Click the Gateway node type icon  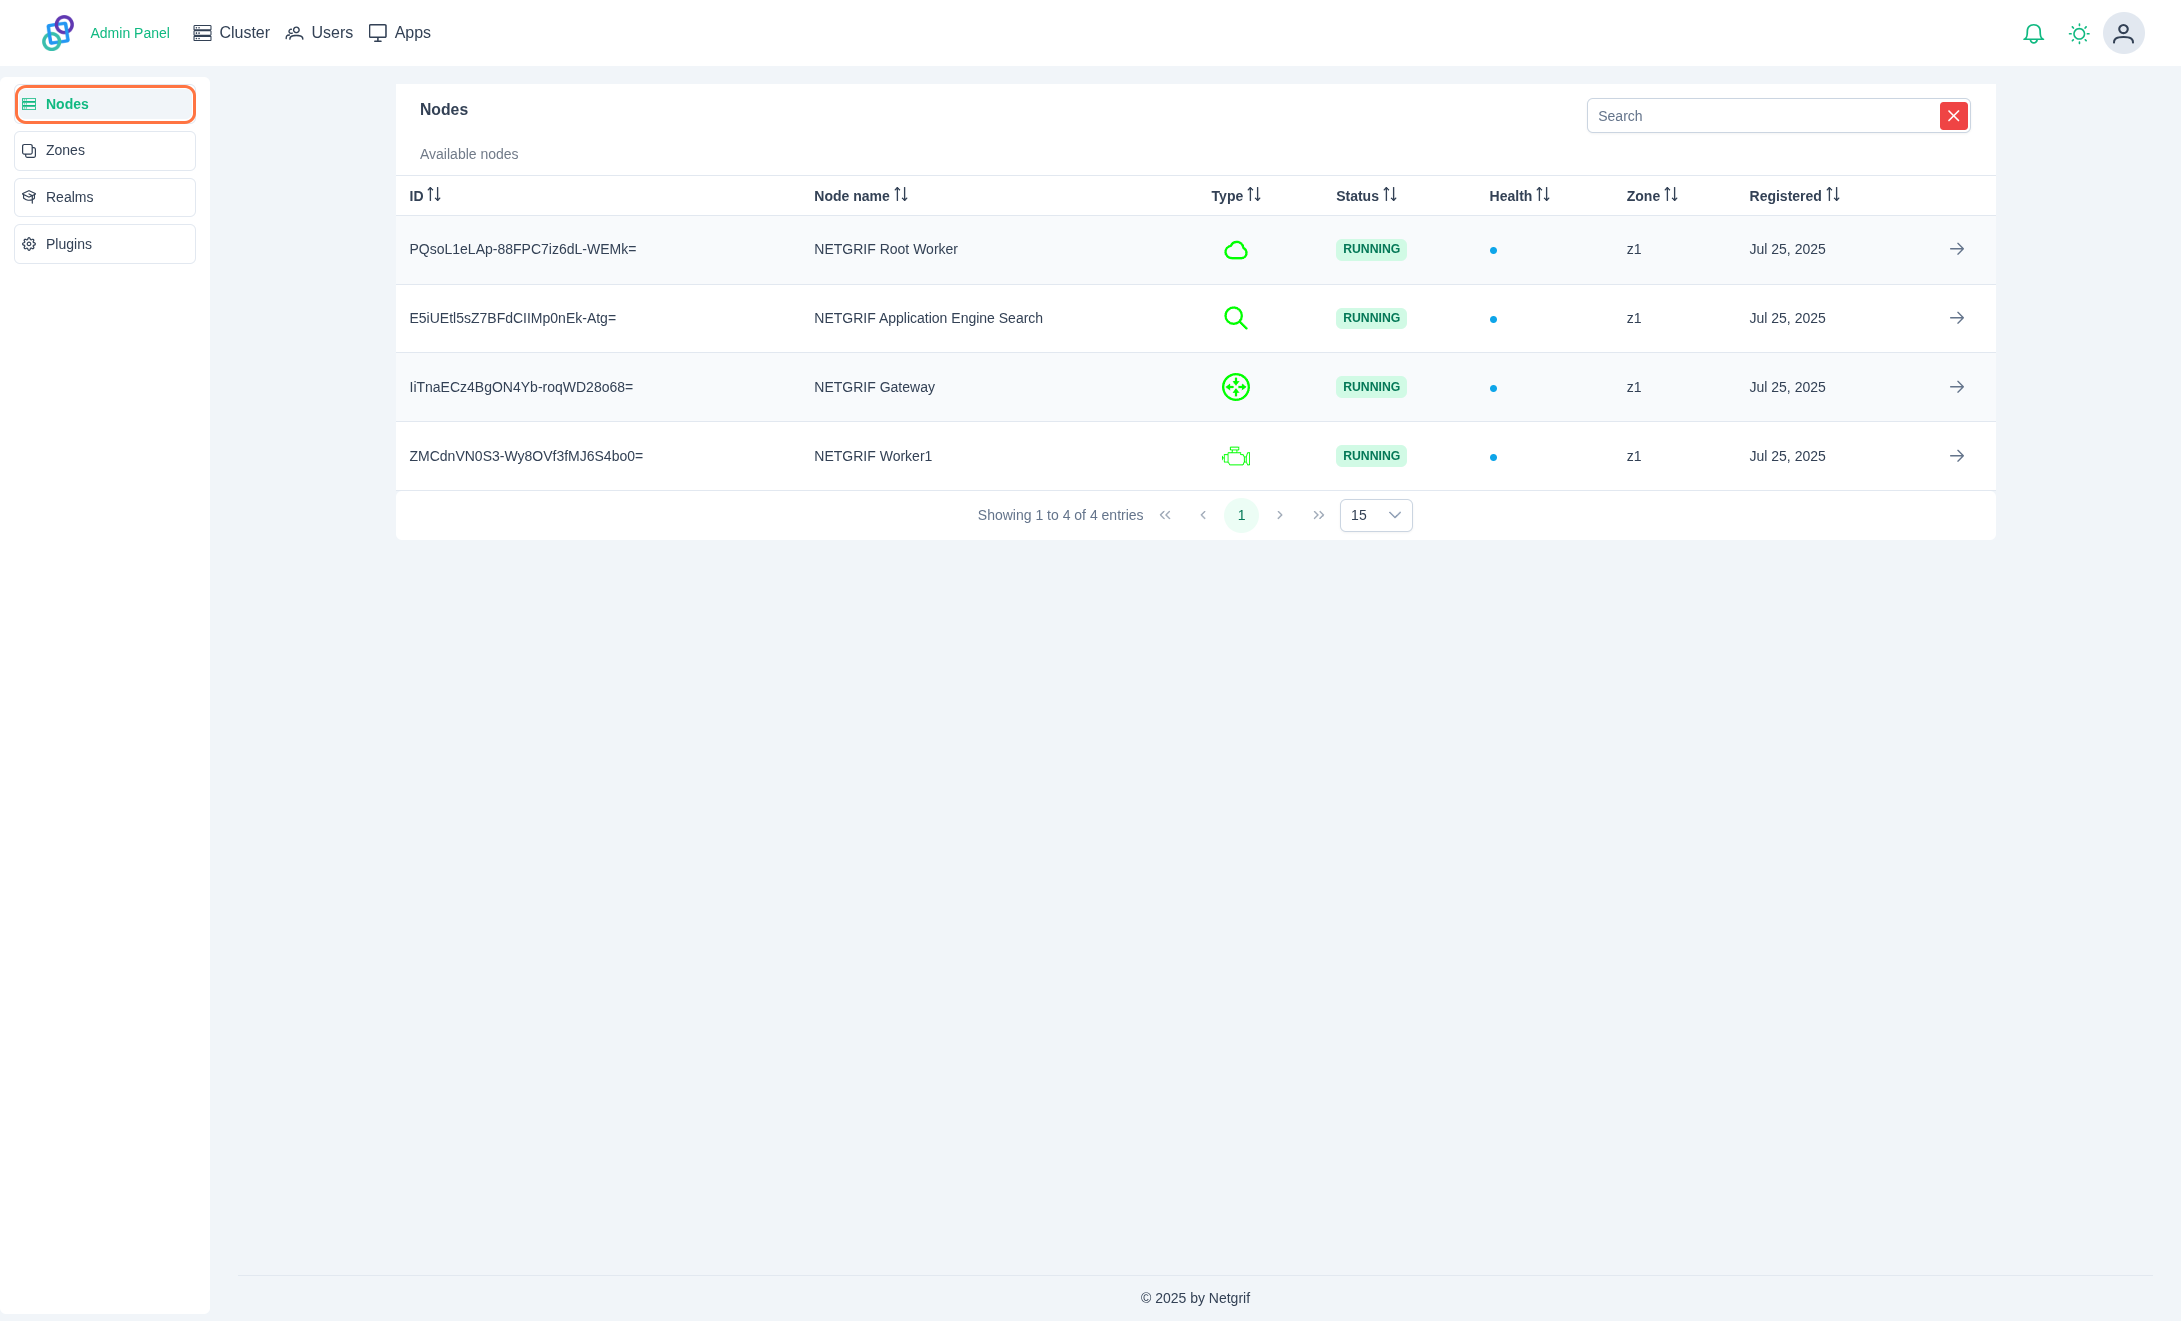pyautogui.click(x=1236, y=387)
